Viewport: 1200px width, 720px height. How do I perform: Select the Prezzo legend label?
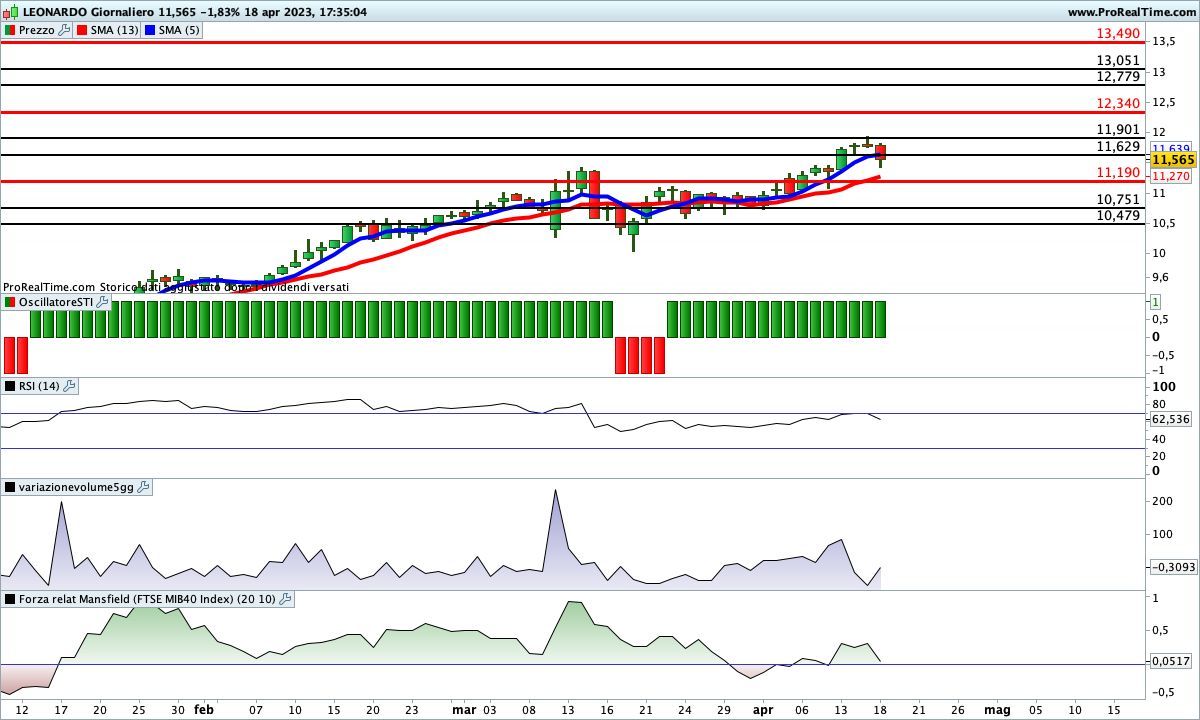37,30
